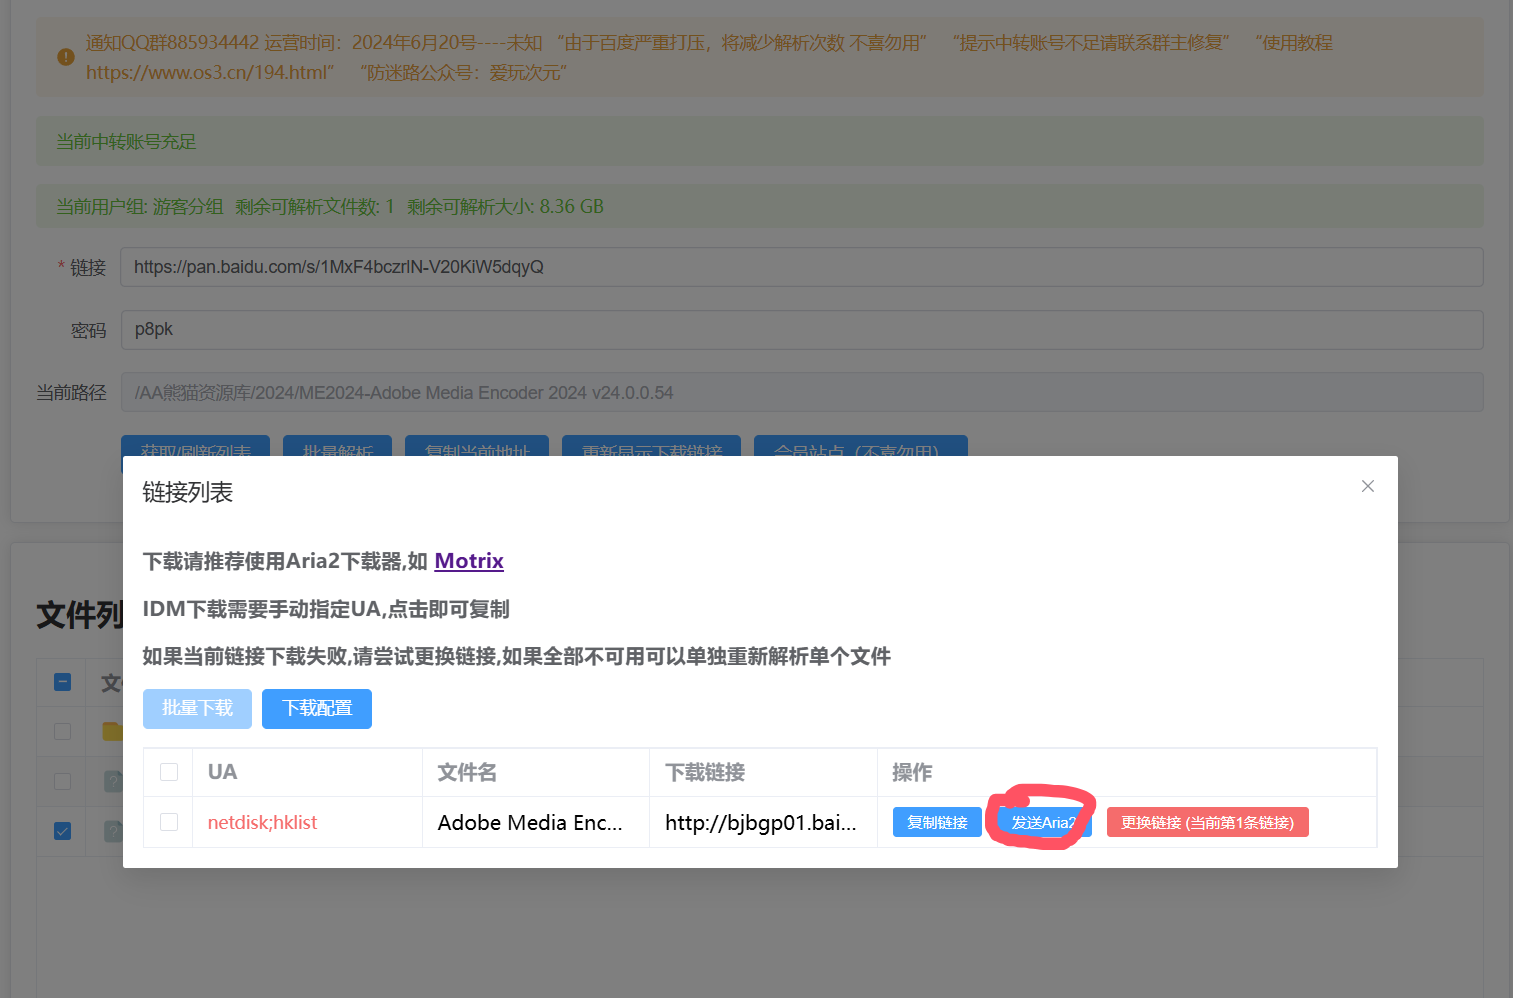Click the red 更换链接 button

pyautogui.click(x=1207, y=822)
